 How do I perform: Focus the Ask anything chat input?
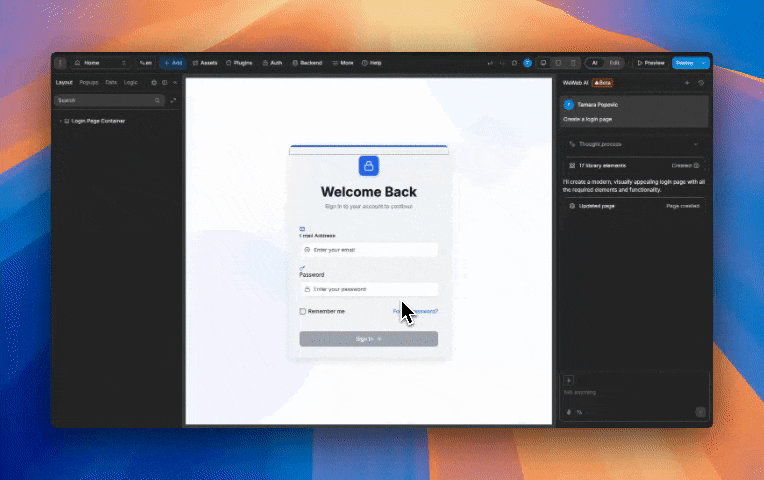(634, 392)
